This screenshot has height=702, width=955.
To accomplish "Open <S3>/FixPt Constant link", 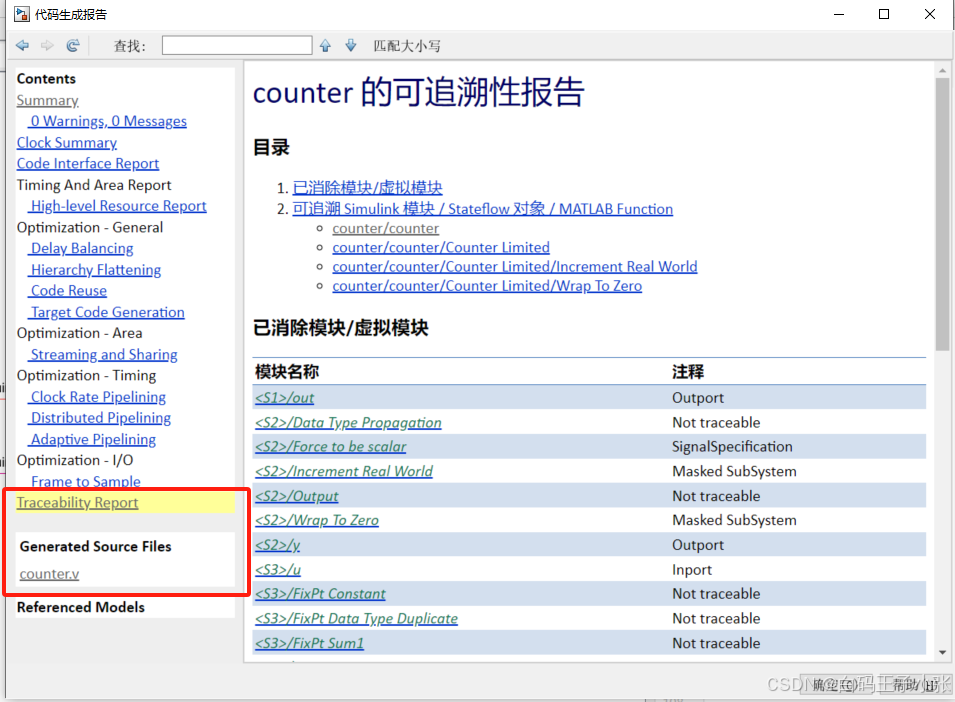I will [320, 594].
